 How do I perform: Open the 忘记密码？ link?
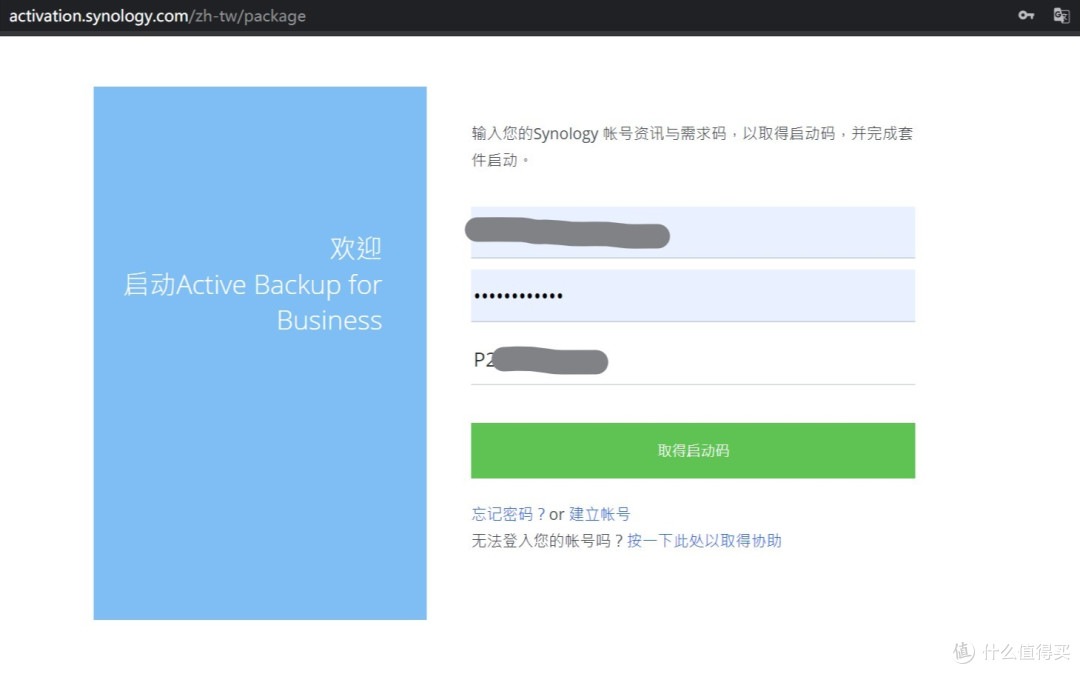pyautogui.click(x=508, y=514)
